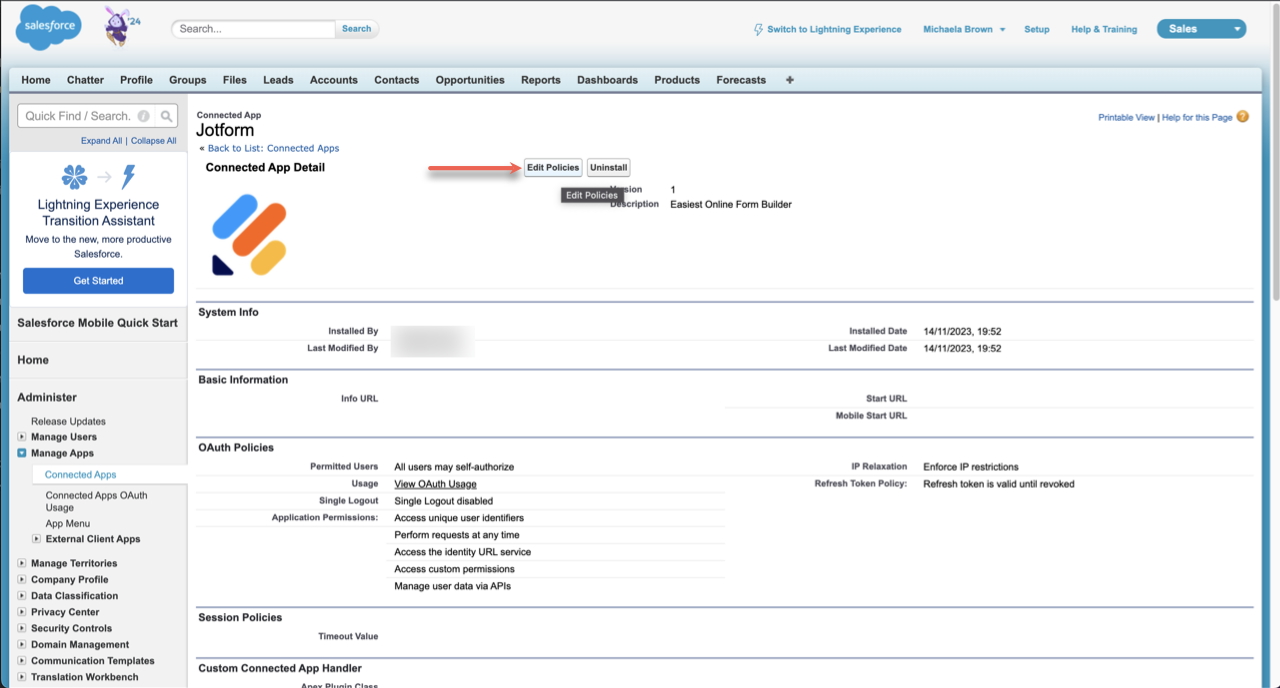Click 'Easiest Online Form Builder' description text

(x=731, y=204)
